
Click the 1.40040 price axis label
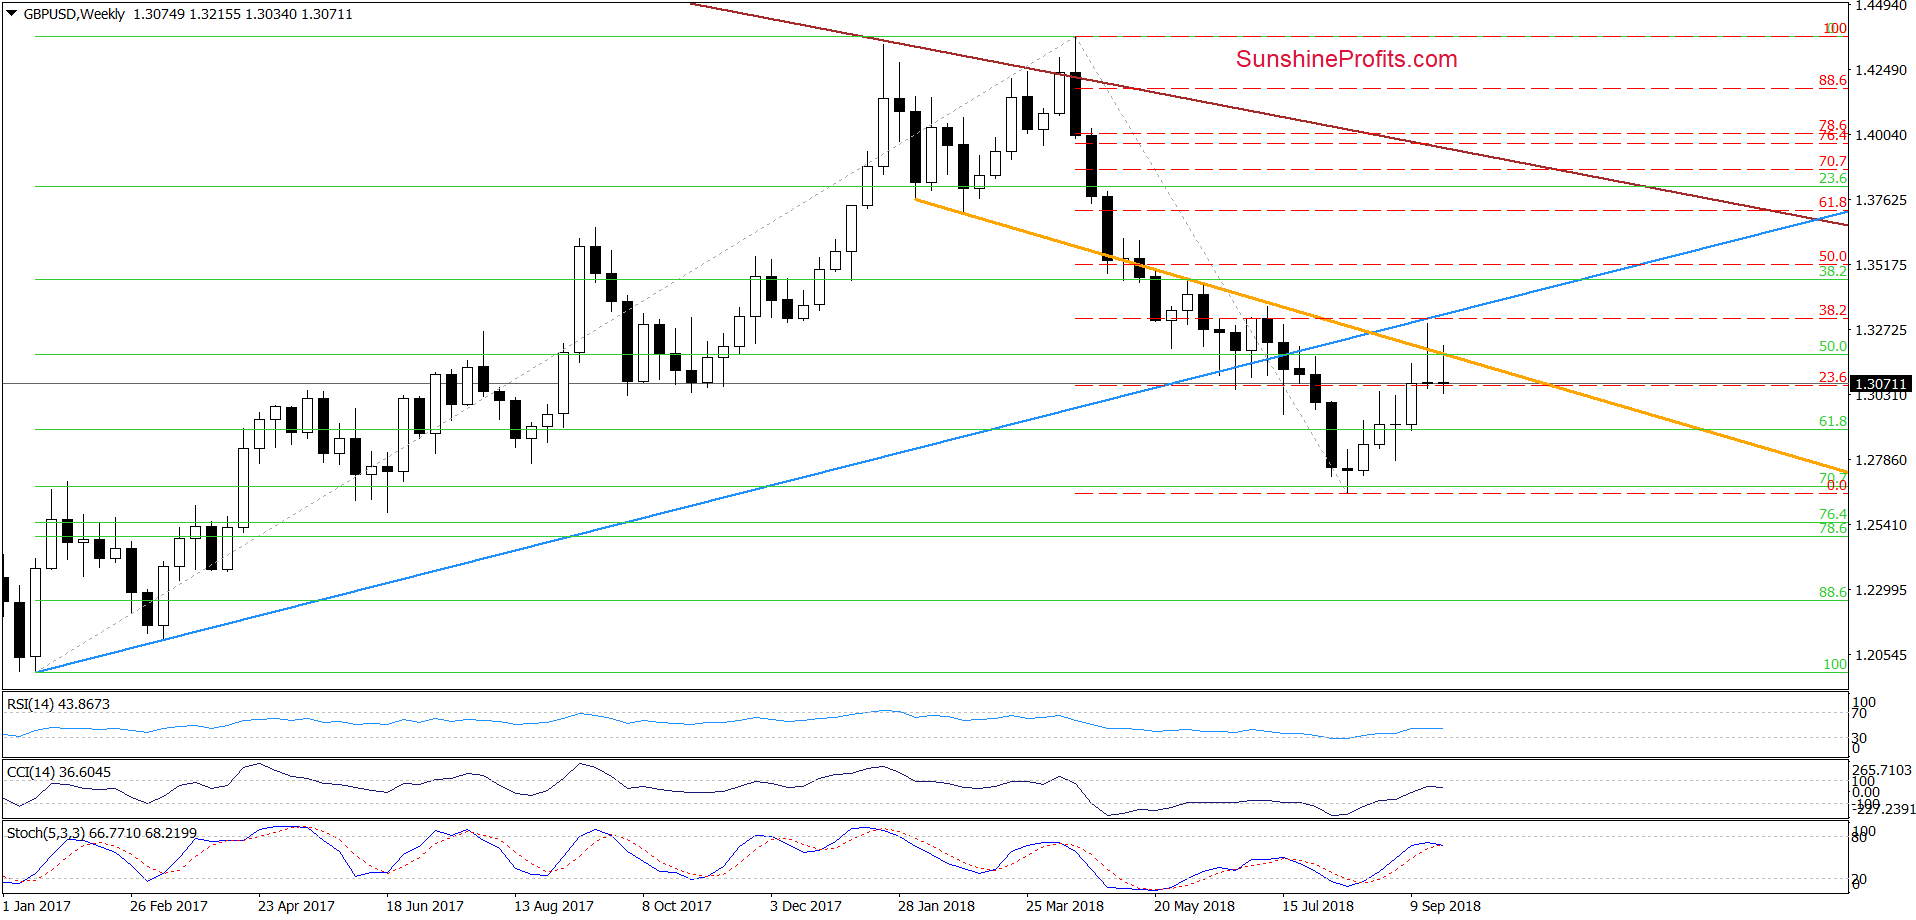coord(1880,135)
